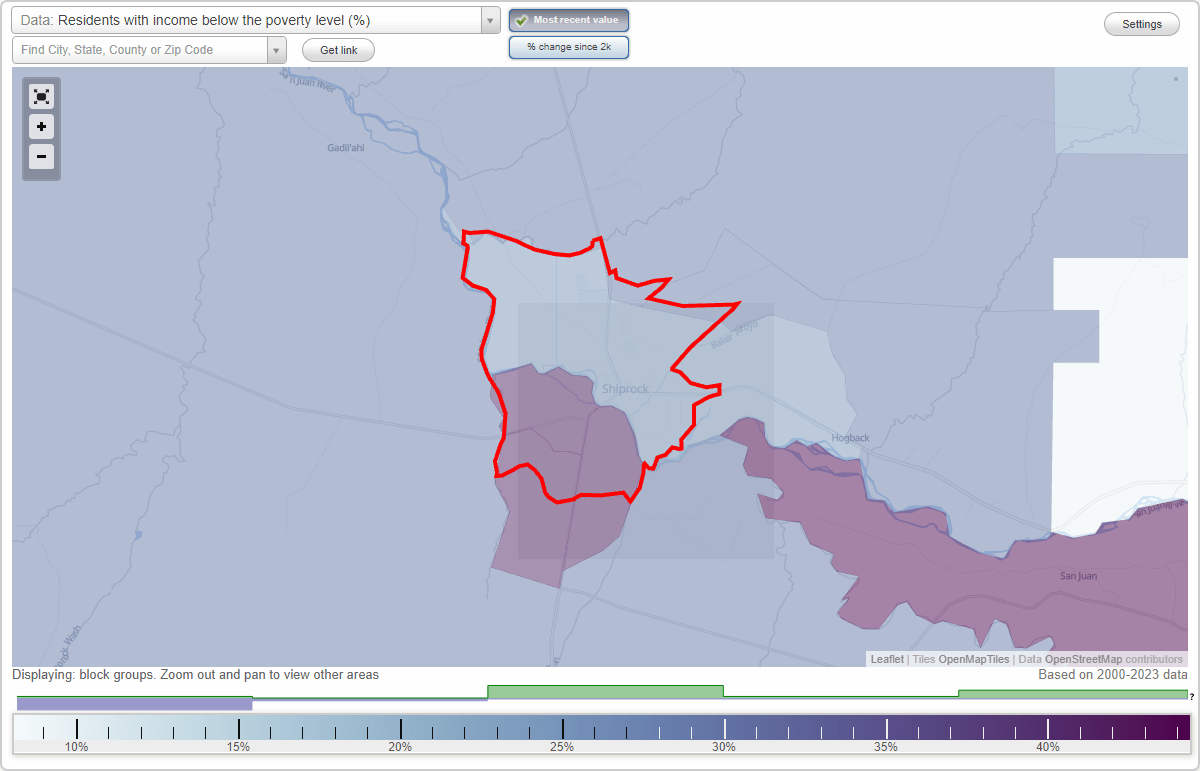Click the location search dropdown arrow icon
Screen dimensions: 1200x771
277,49
